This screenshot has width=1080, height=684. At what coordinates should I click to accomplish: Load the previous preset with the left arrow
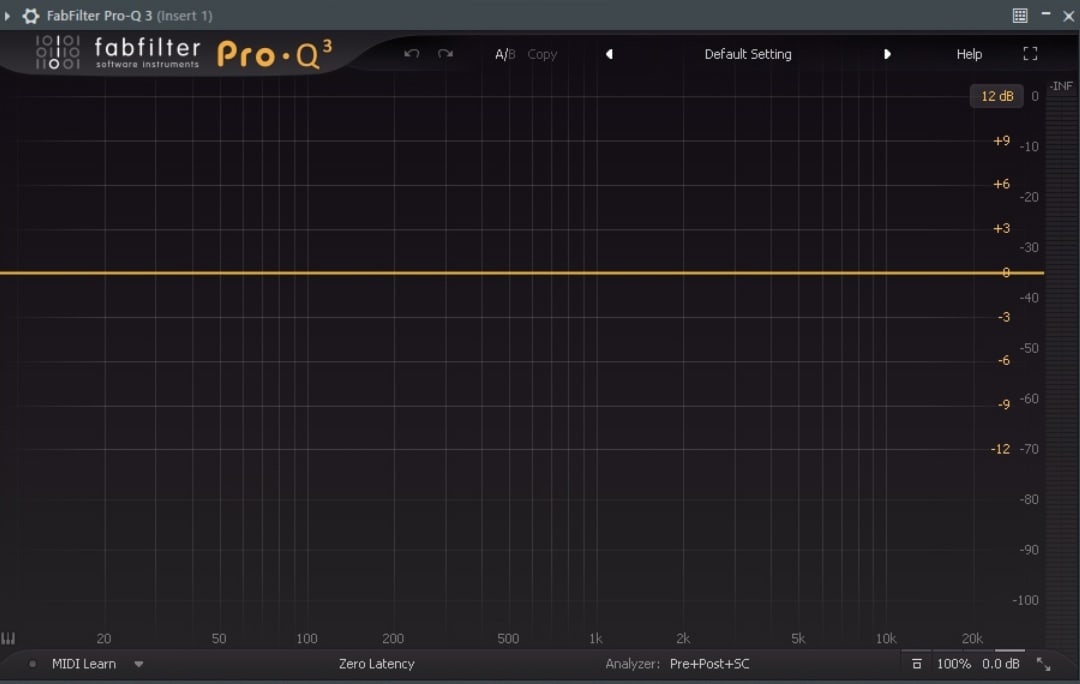[x=609, y=54]
